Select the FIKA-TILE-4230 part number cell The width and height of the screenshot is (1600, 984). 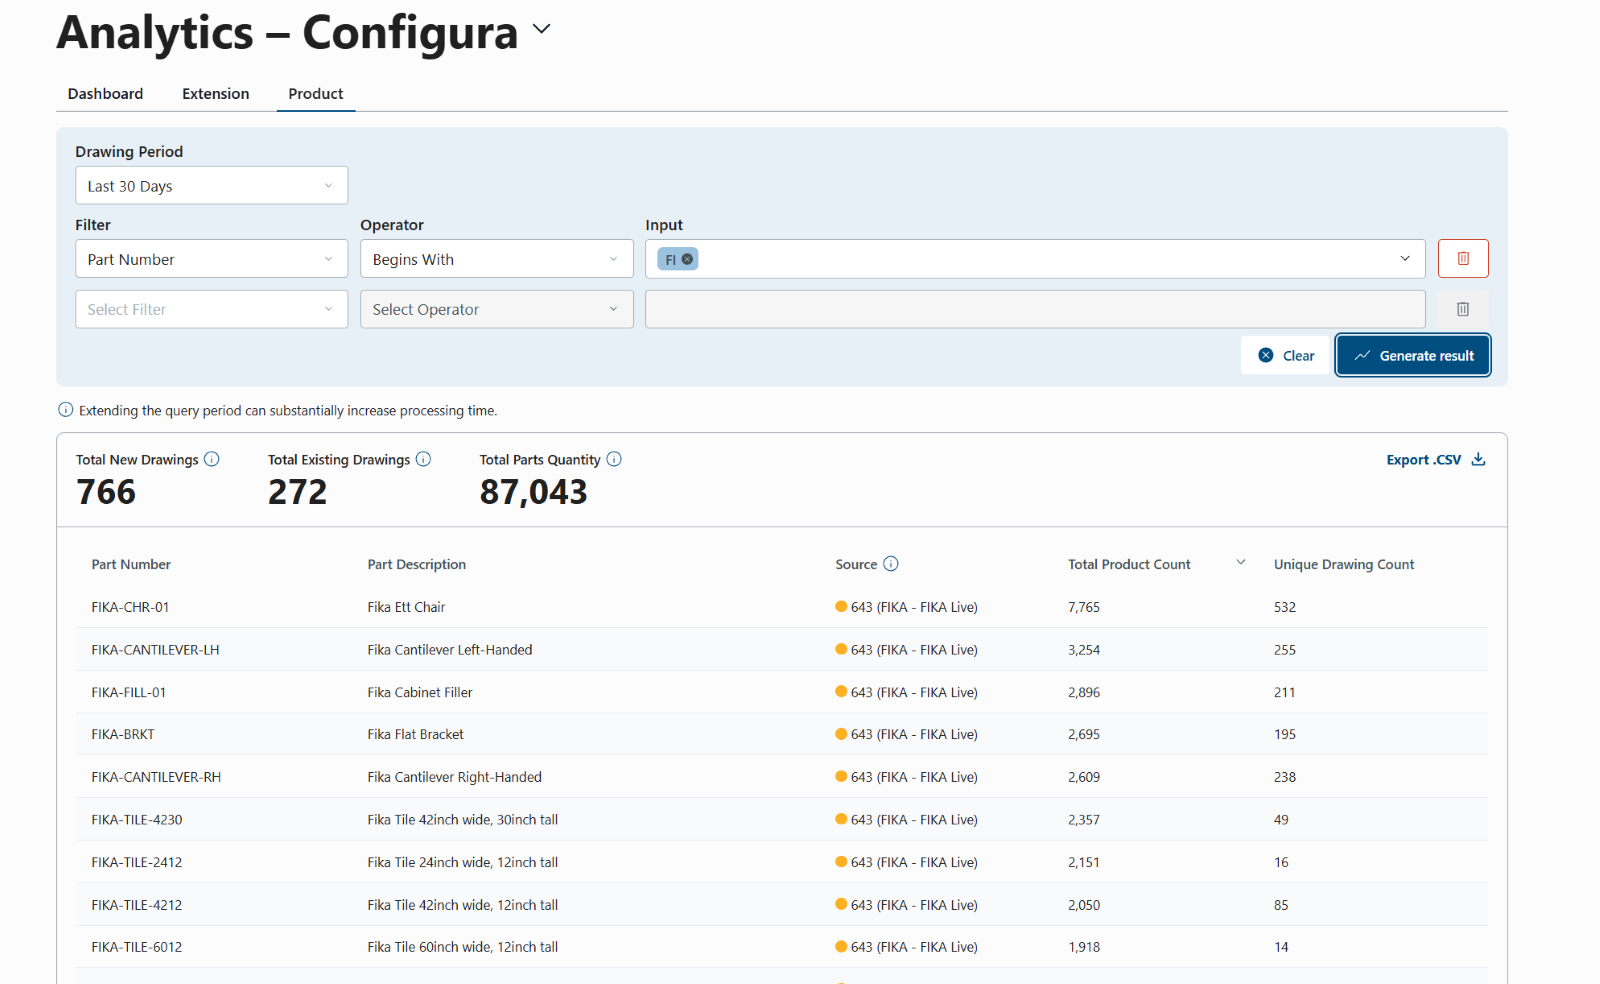click(137, 820)
